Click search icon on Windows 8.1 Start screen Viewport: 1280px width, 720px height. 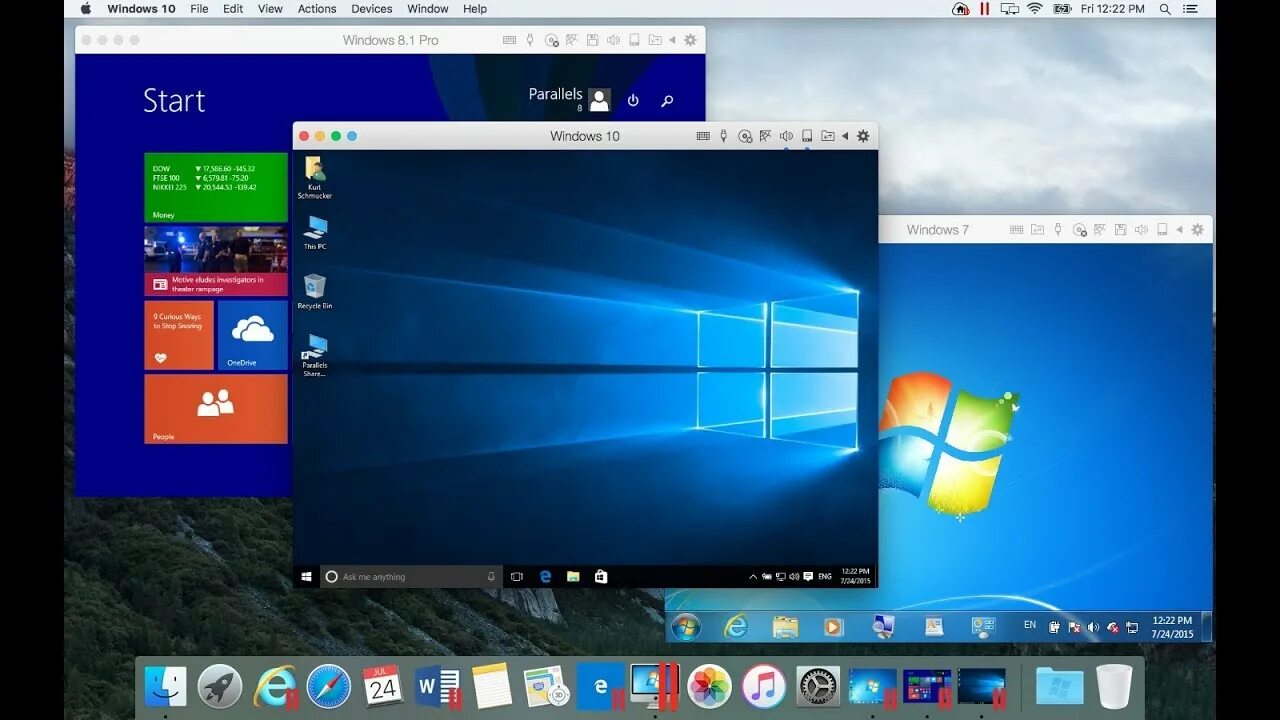pyautogui.click(x=667, y=101)
